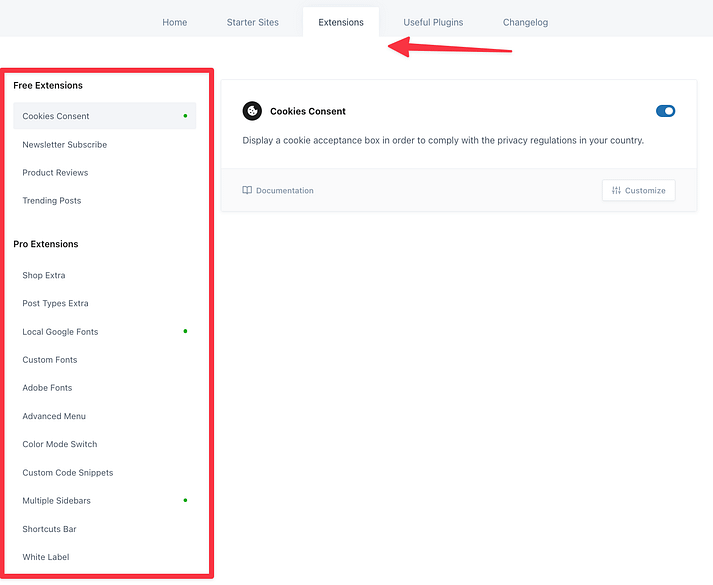Switch to the Starter Sites tab
This screenshot has width=713, height=585.
click(x=253, y=22)
